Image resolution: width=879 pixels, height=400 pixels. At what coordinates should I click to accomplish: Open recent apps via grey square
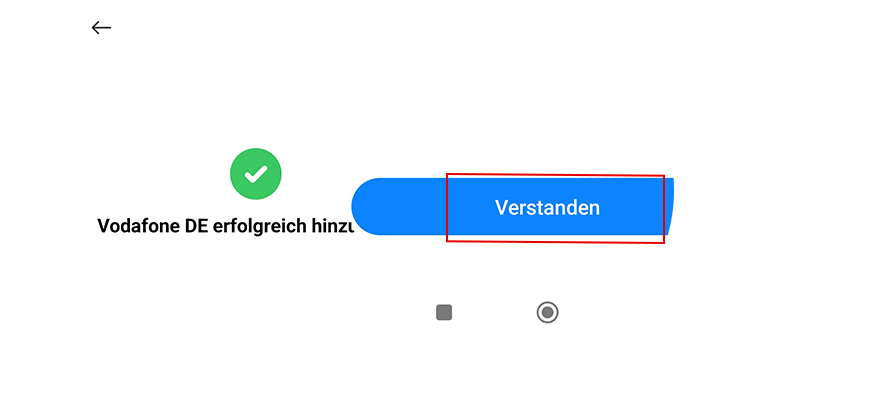pos(444,313)
